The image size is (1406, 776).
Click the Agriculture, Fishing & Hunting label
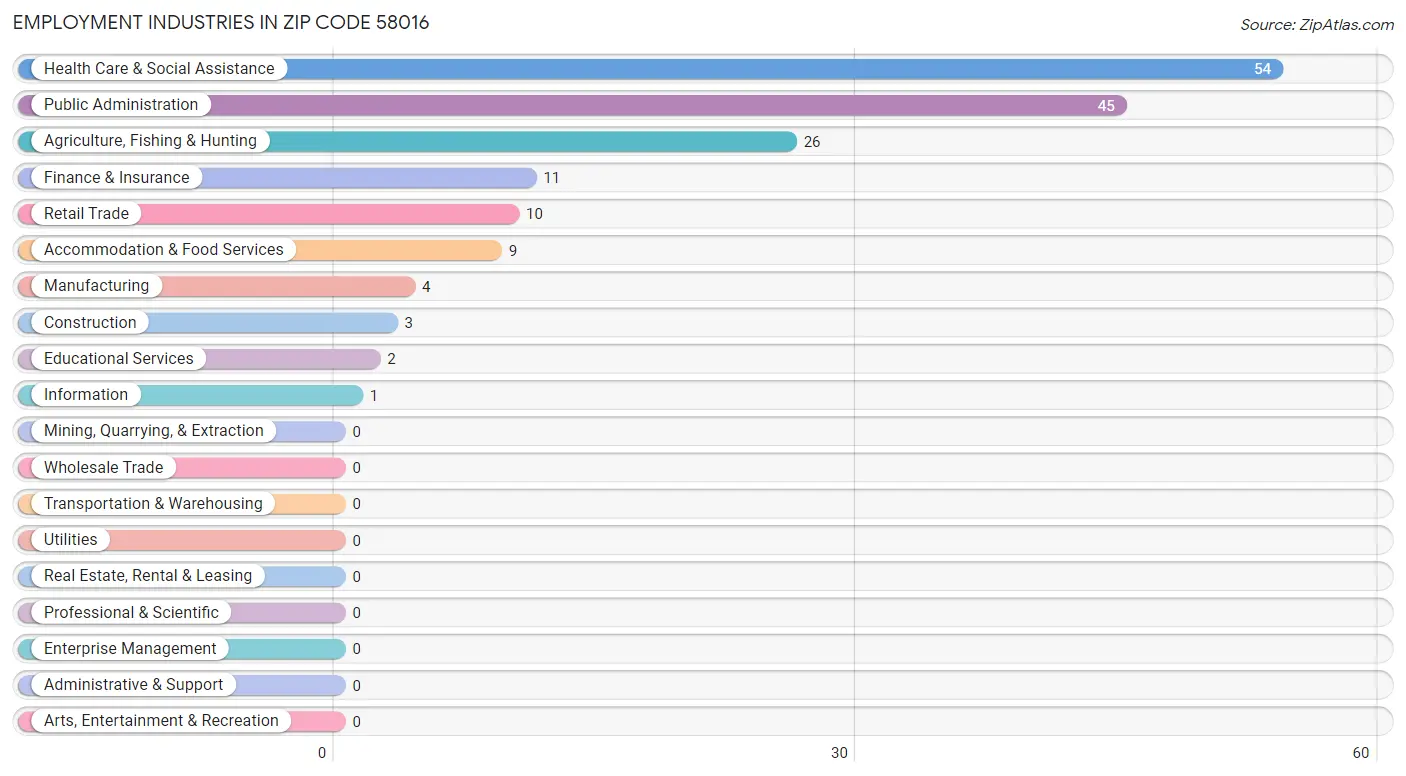pyautogui.click(x=150, y=141)
